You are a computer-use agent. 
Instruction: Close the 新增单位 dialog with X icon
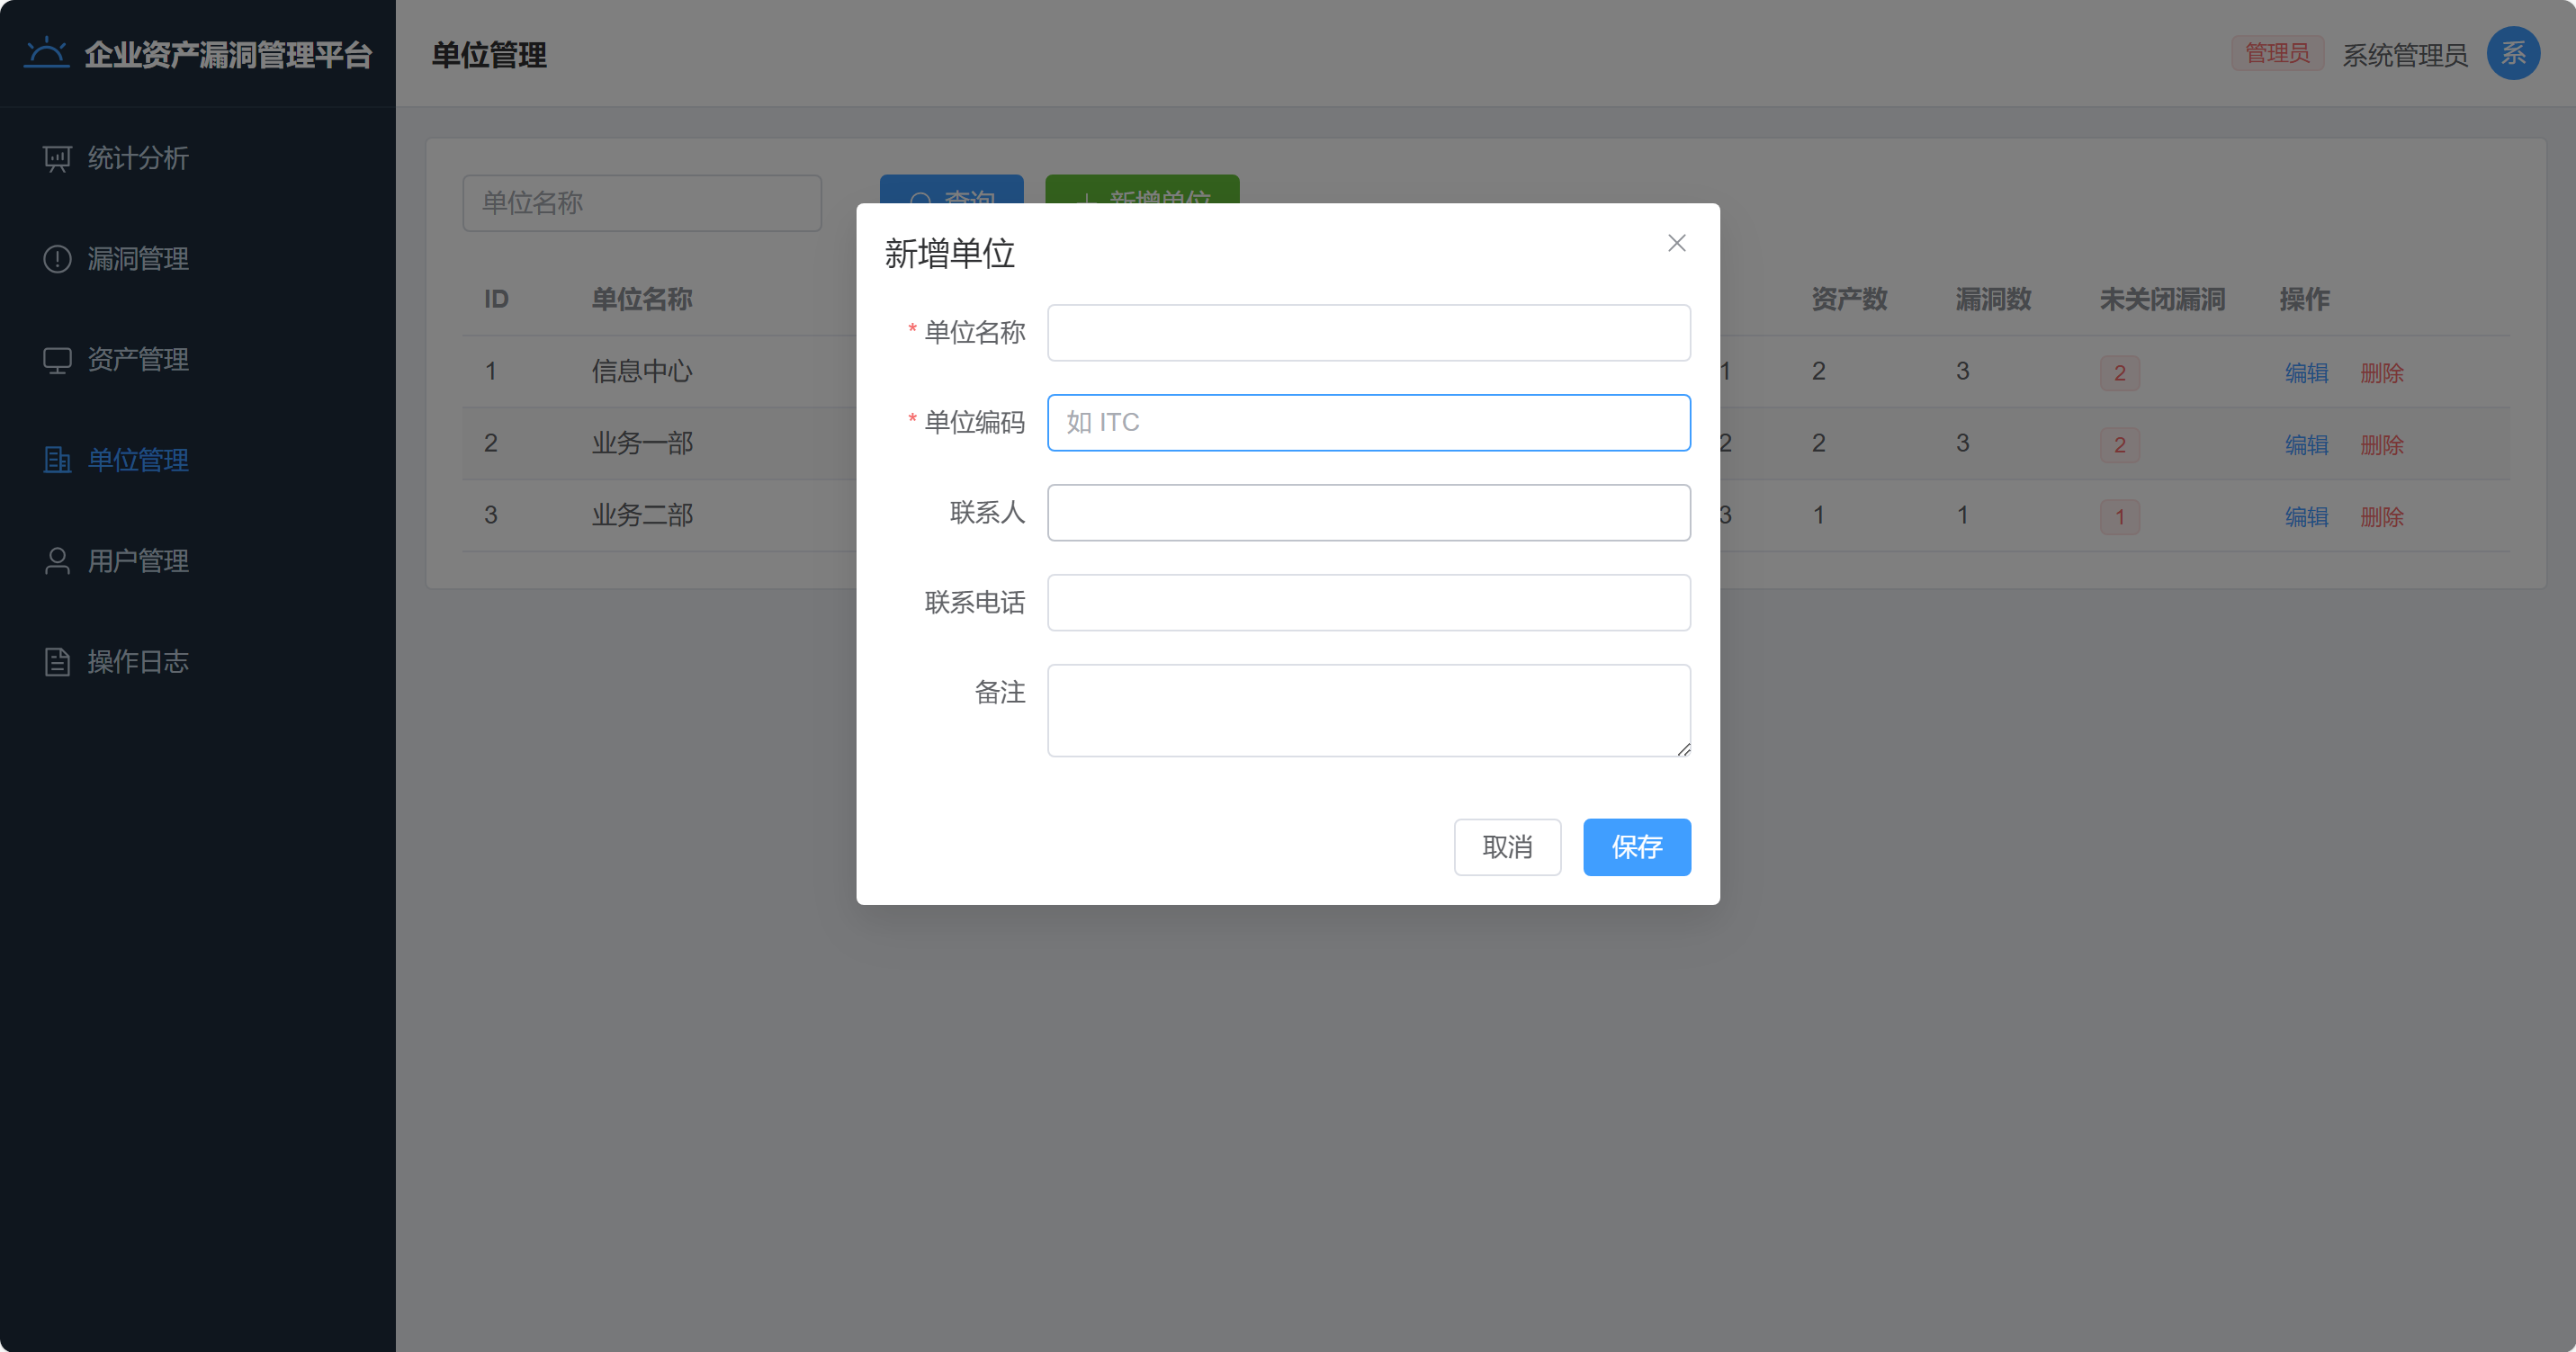tap(1677, 243)
